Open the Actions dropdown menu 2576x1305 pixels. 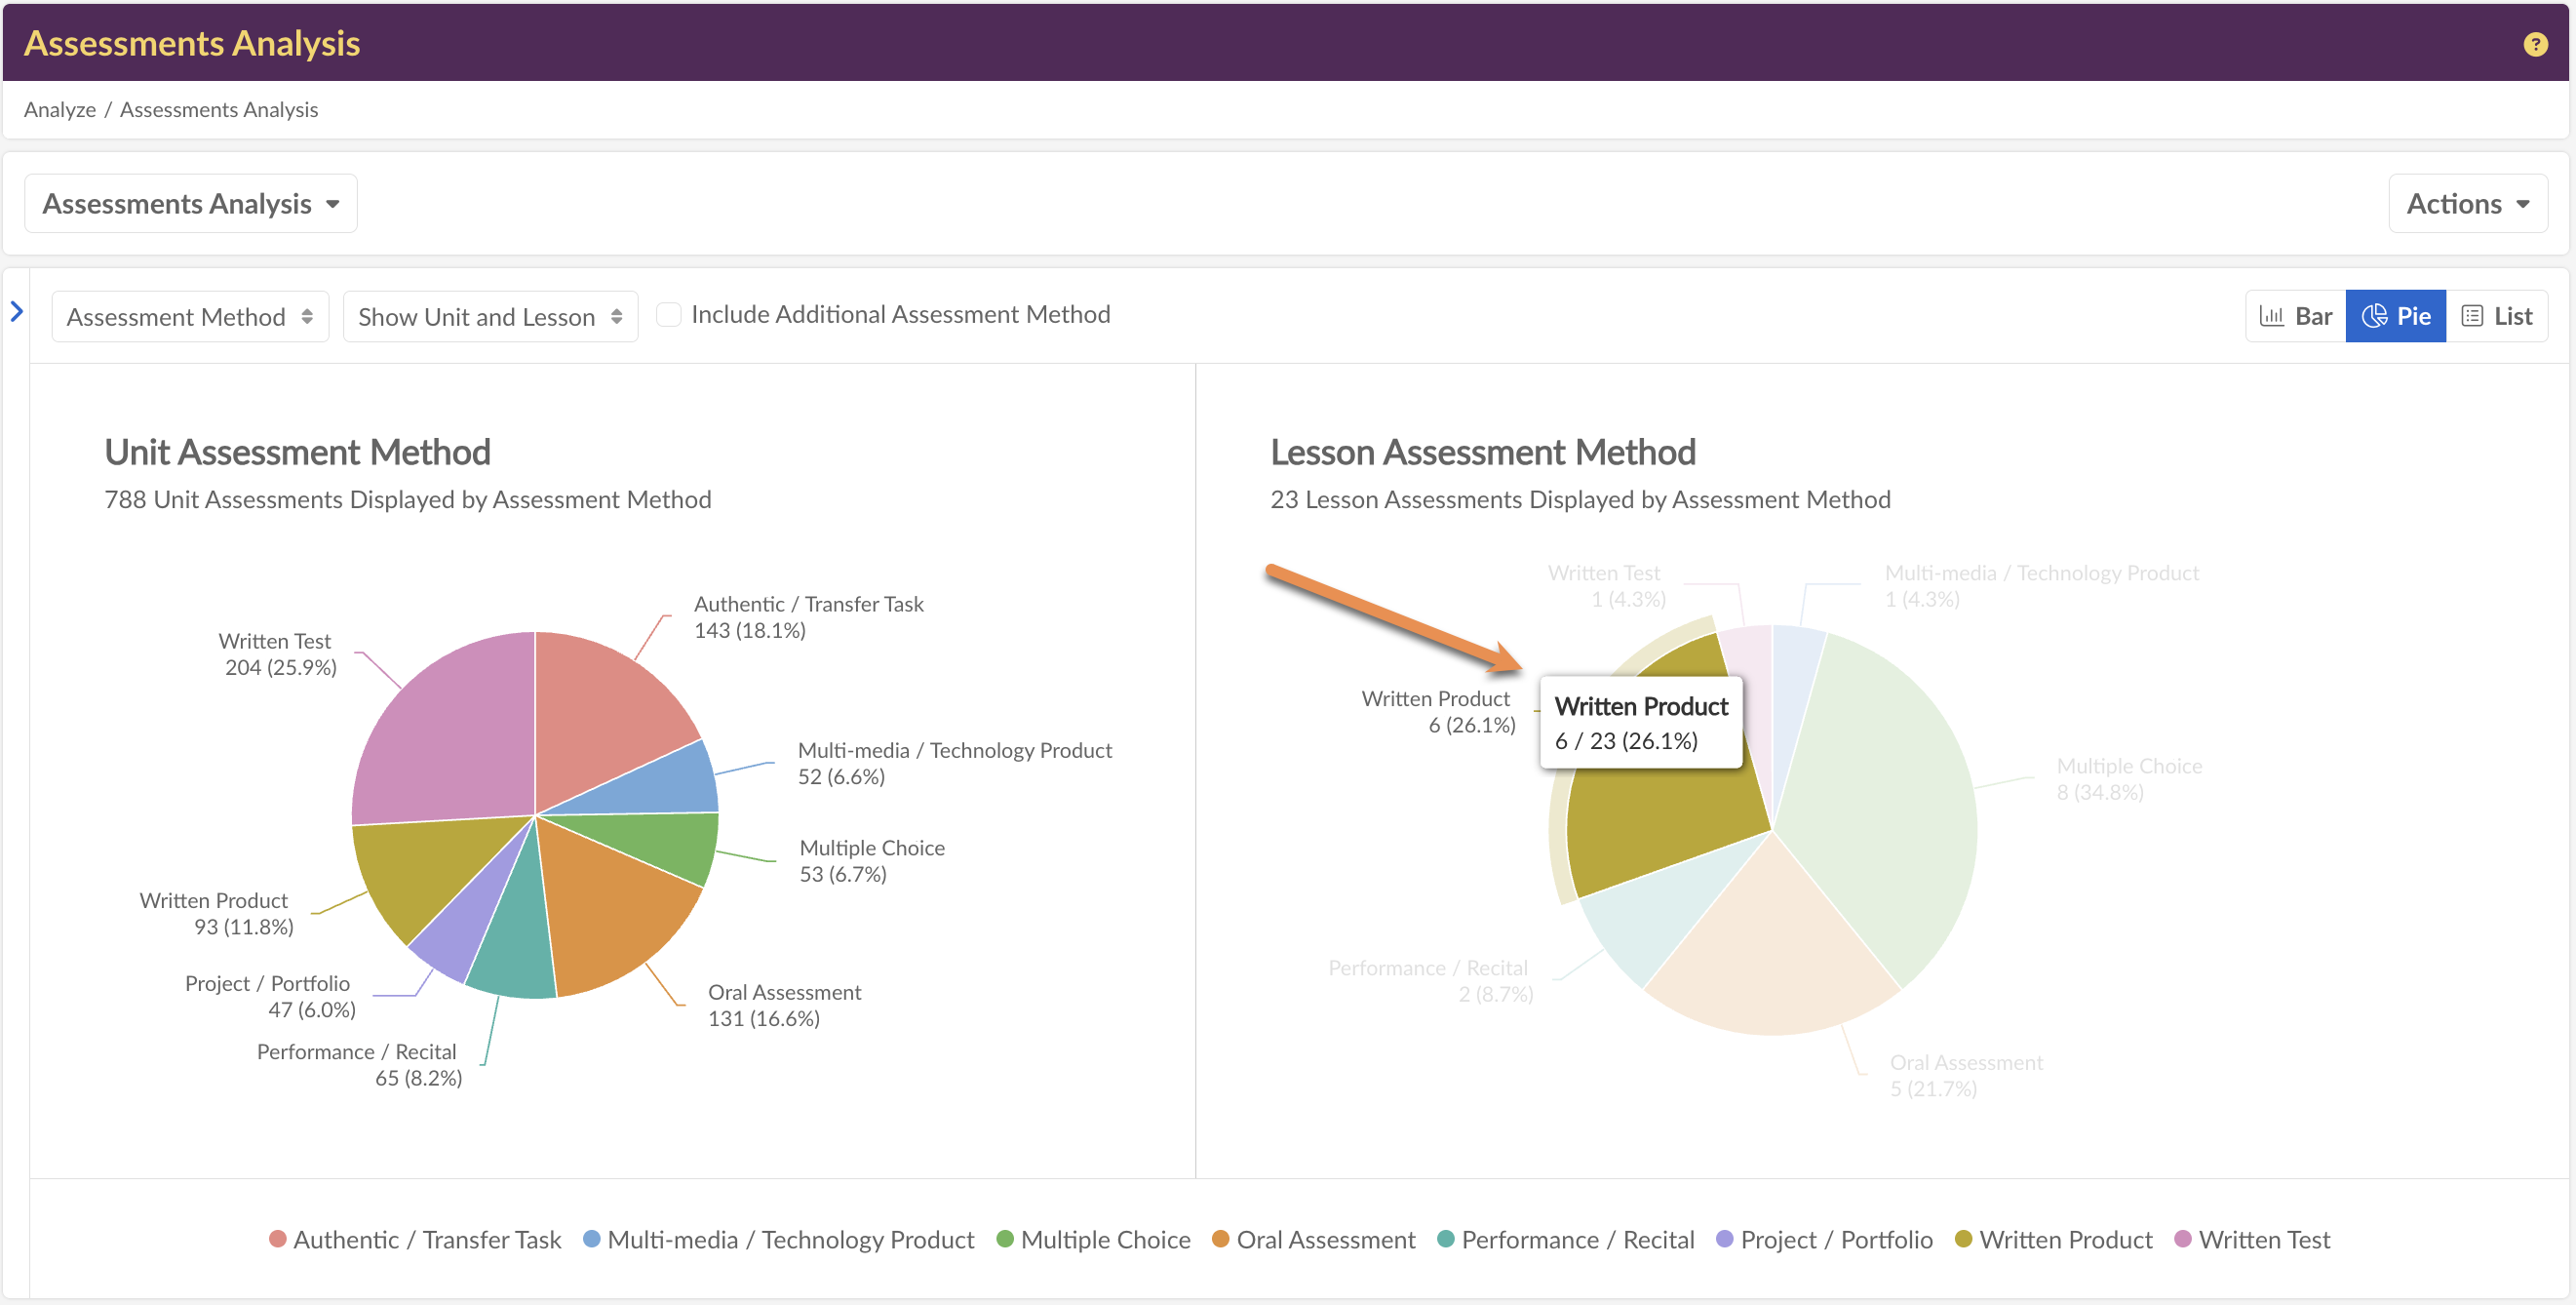click(2467, 204)
